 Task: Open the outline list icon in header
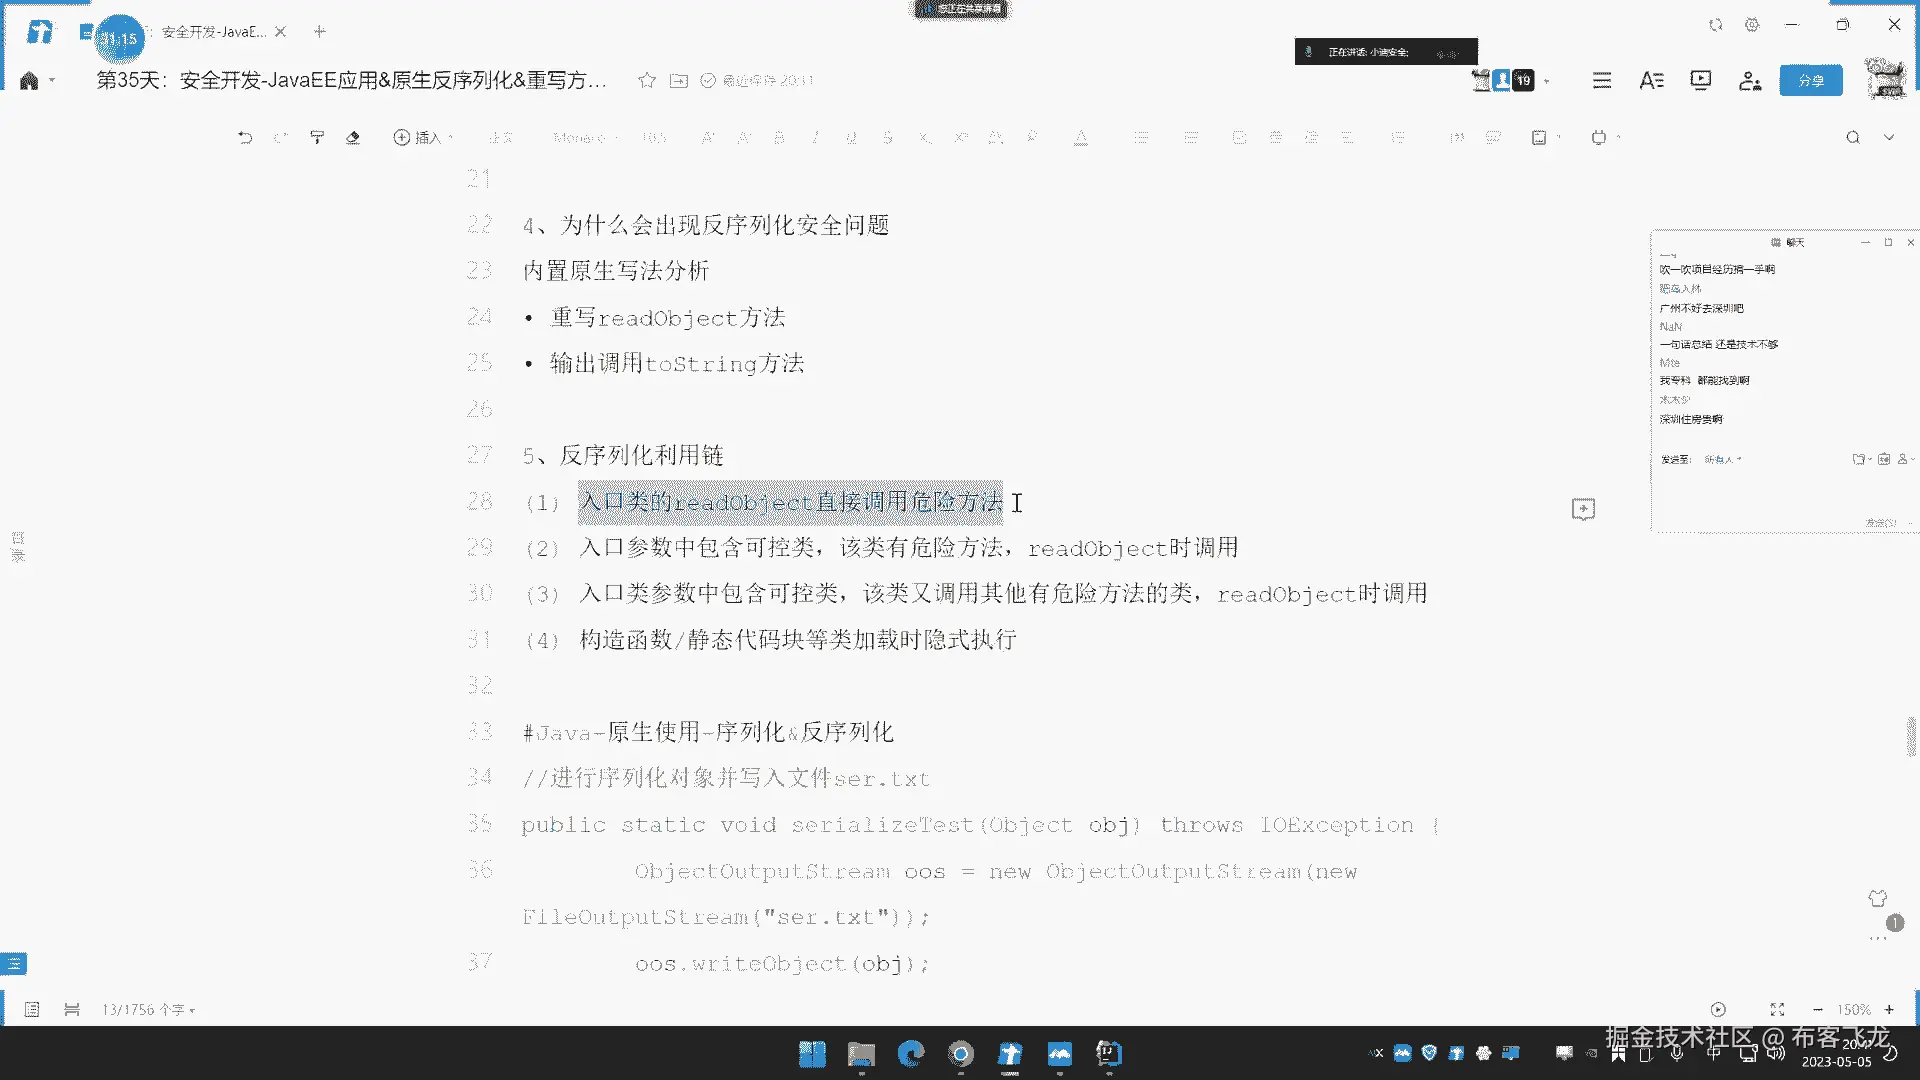pos(1602,81)
